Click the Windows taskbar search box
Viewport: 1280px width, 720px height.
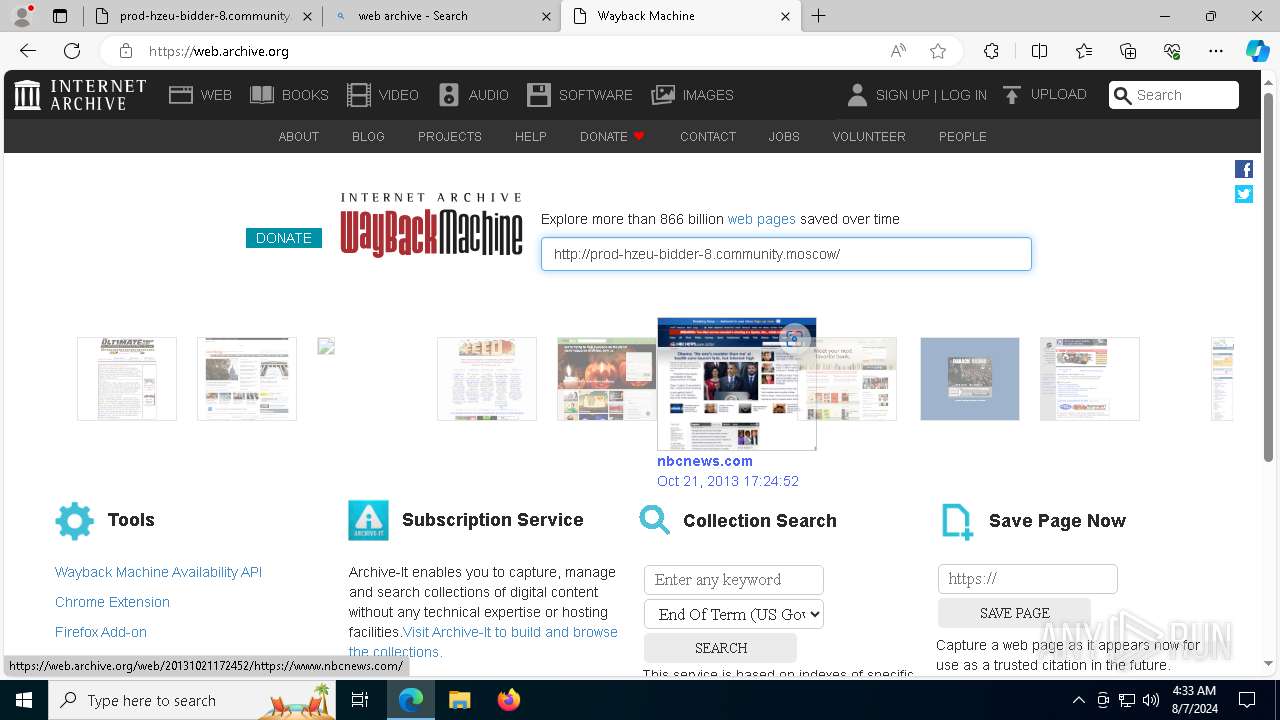(192, 700)
